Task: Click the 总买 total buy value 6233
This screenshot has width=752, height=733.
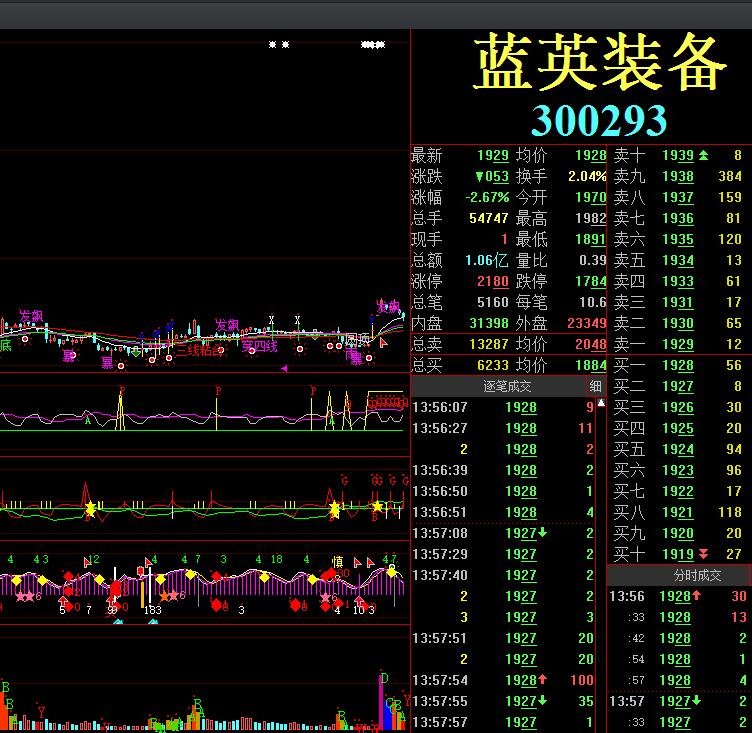Action: pos(493,365)
